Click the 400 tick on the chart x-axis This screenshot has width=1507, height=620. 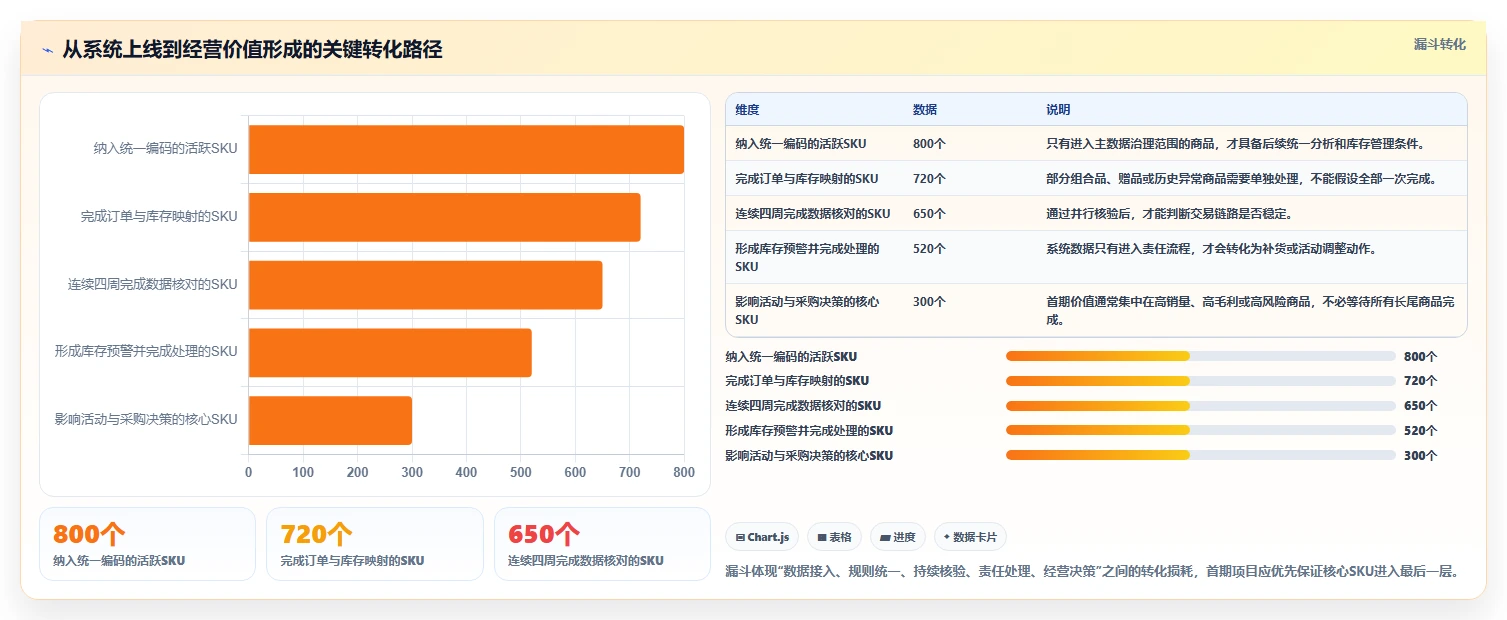coord(466,473)
